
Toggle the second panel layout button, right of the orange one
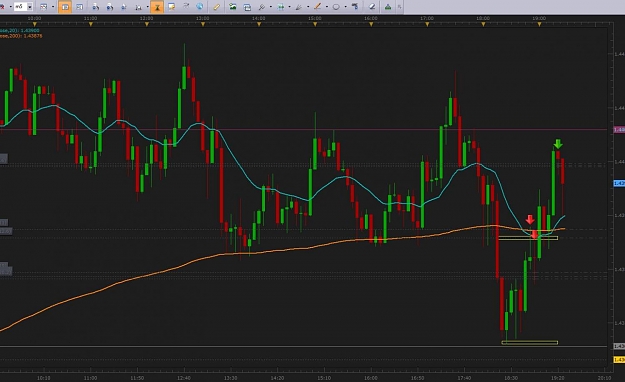click(x=79, y=7)
